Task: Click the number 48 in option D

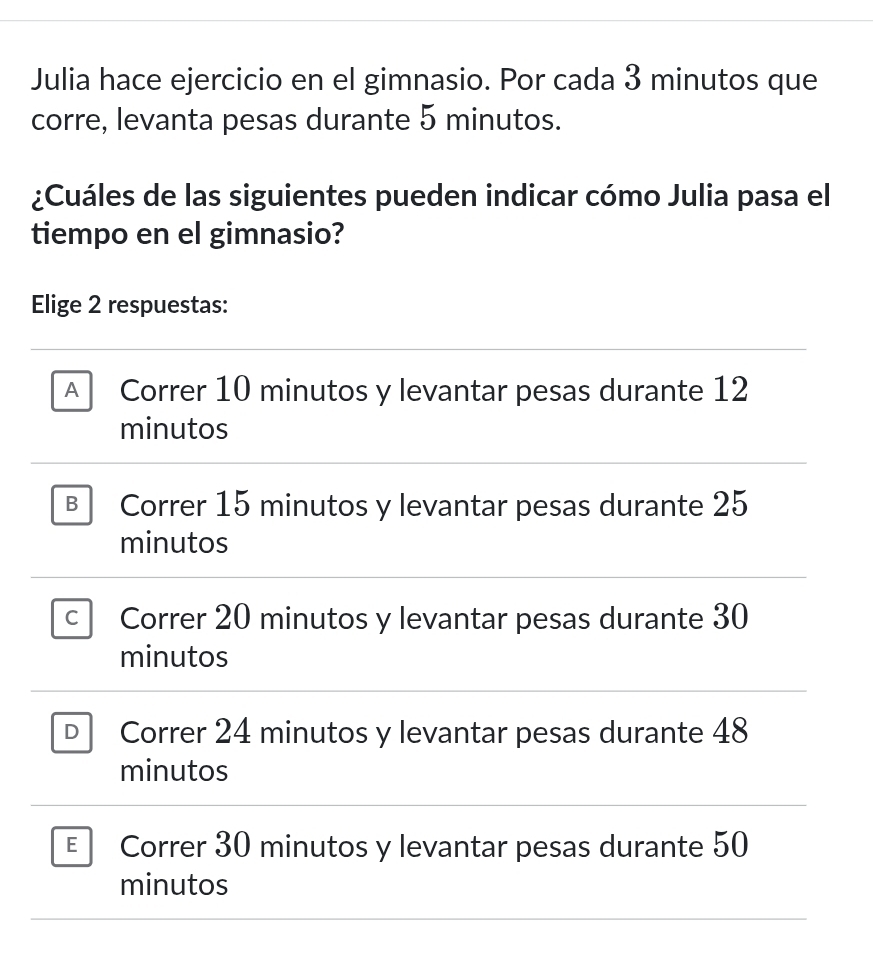Action: pyautogui.click(x=730, y=733)
